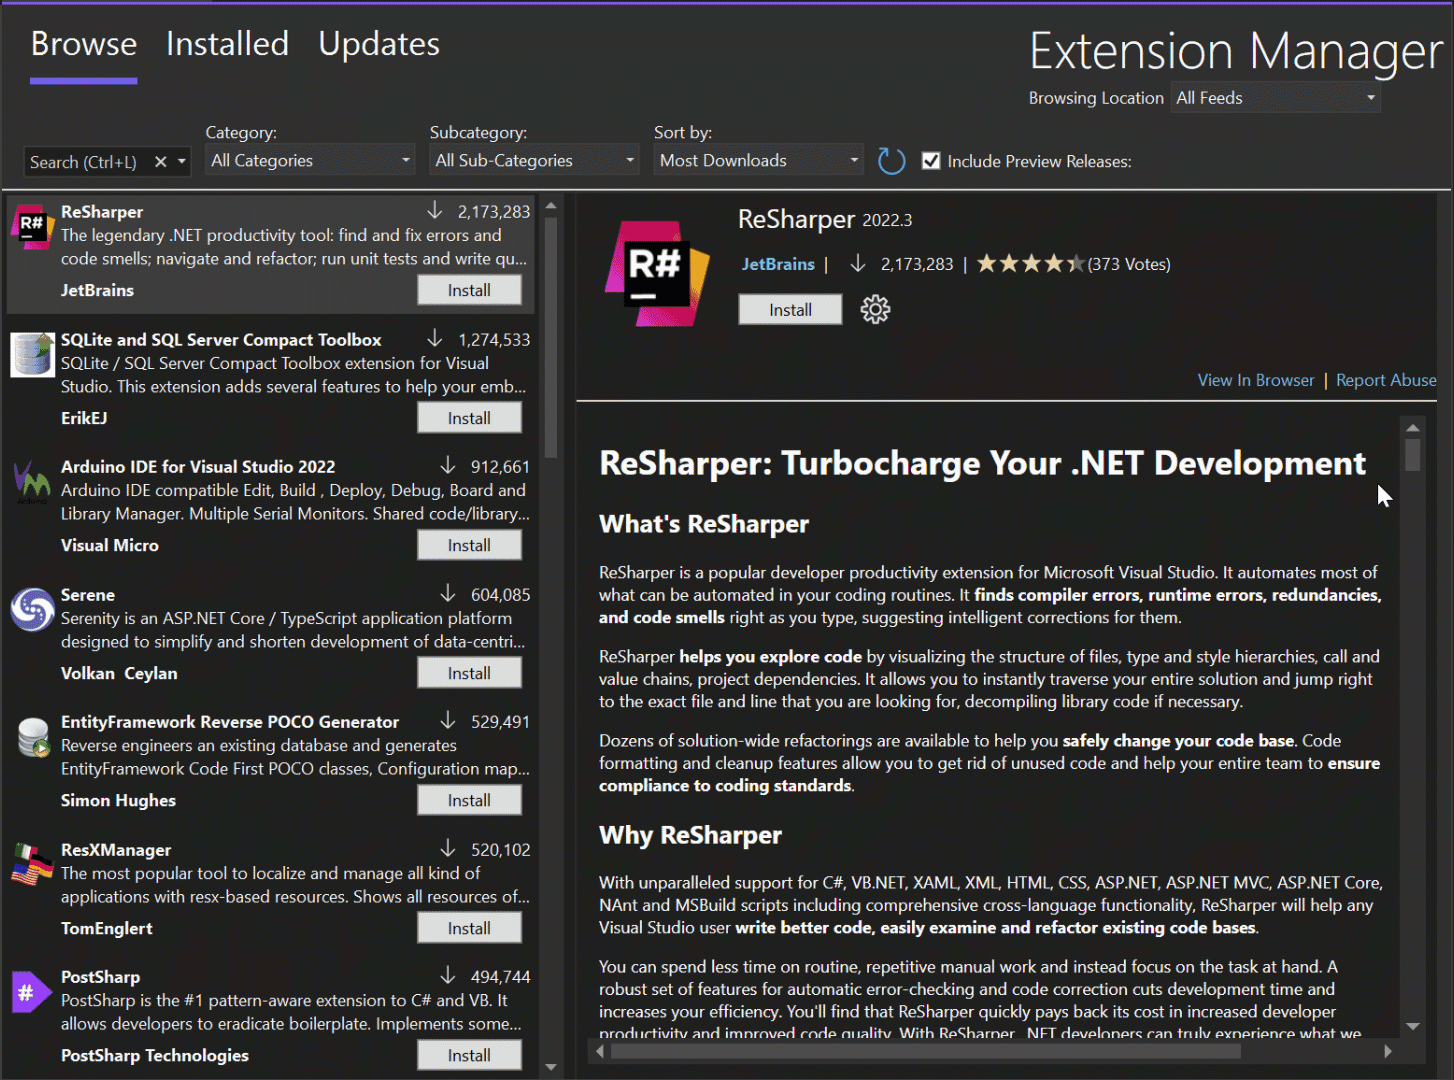
Task: Install EntityFramework Reverse POCO Generator
Action: (469, 800)
